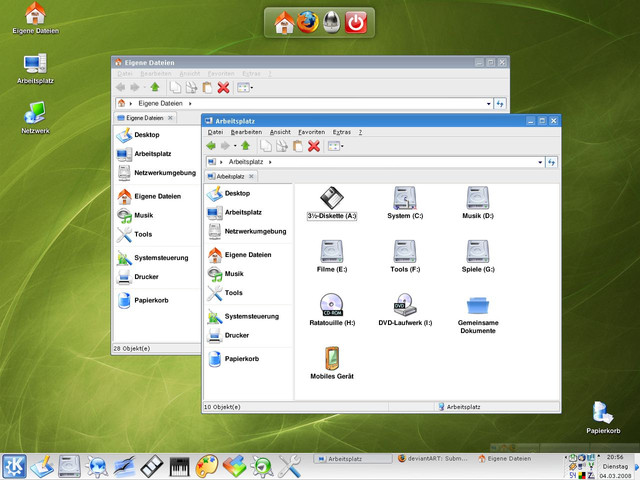Screen dimensions: 640x480
Task: Click the red power button in dock
Action: click(x=356, y=22)
